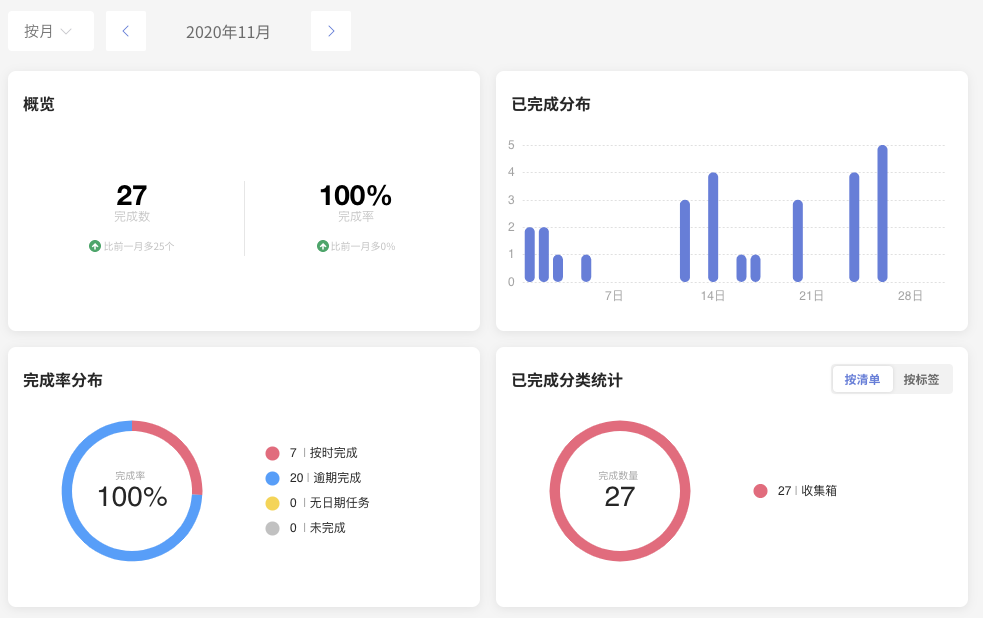The height and width of the screenshot is (618, 983).
Task: Click the bar at 20日 with height 3
Action: point(797,241)
